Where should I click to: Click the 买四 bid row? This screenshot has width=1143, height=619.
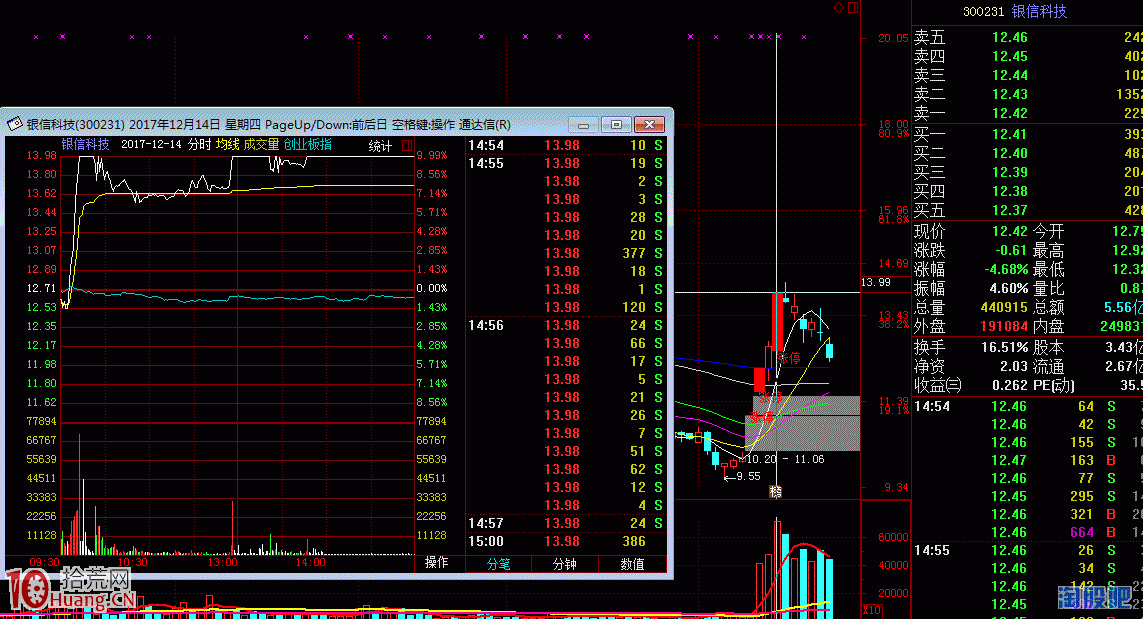coord(1028,191)
